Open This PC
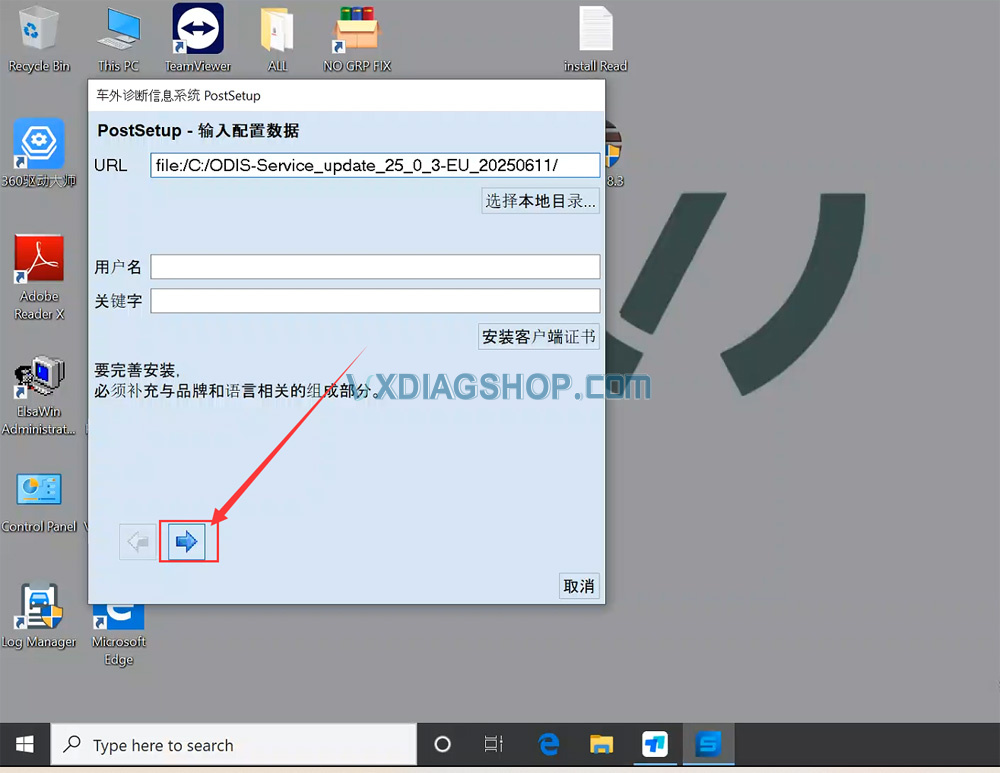1000x773 pixels. pos(118,30)
